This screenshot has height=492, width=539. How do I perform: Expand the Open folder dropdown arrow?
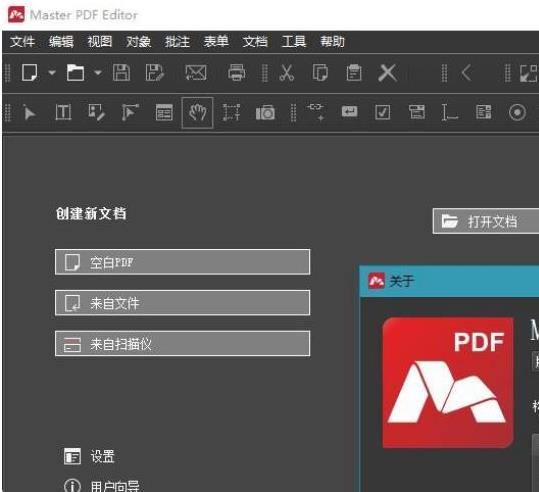98,73
